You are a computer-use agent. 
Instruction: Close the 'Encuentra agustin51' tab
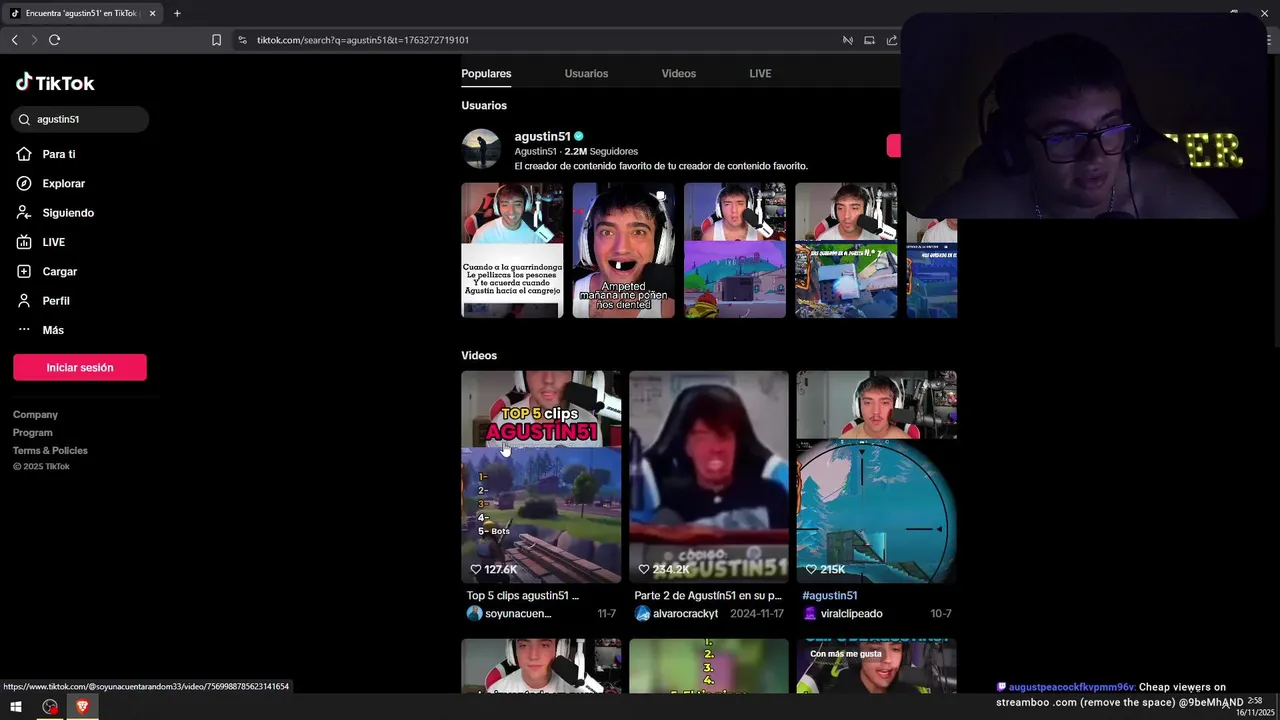152,13
